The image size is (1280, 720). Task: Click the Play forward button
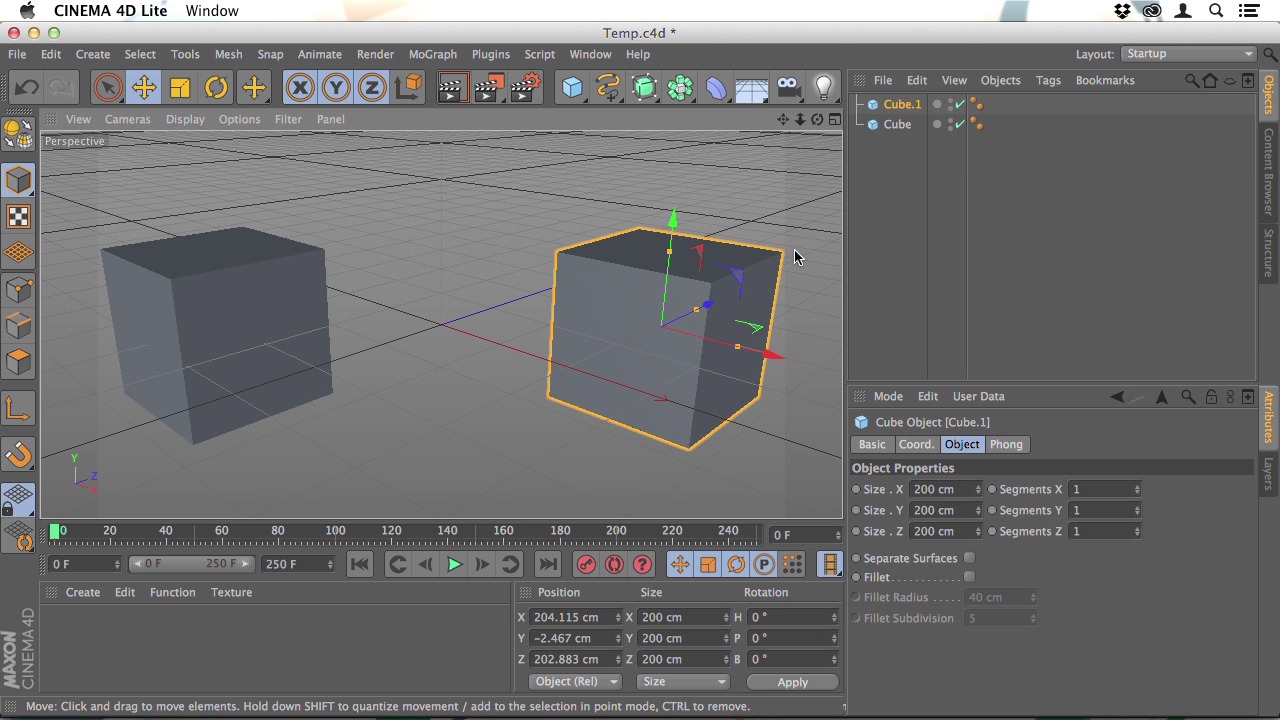(454, 565)
